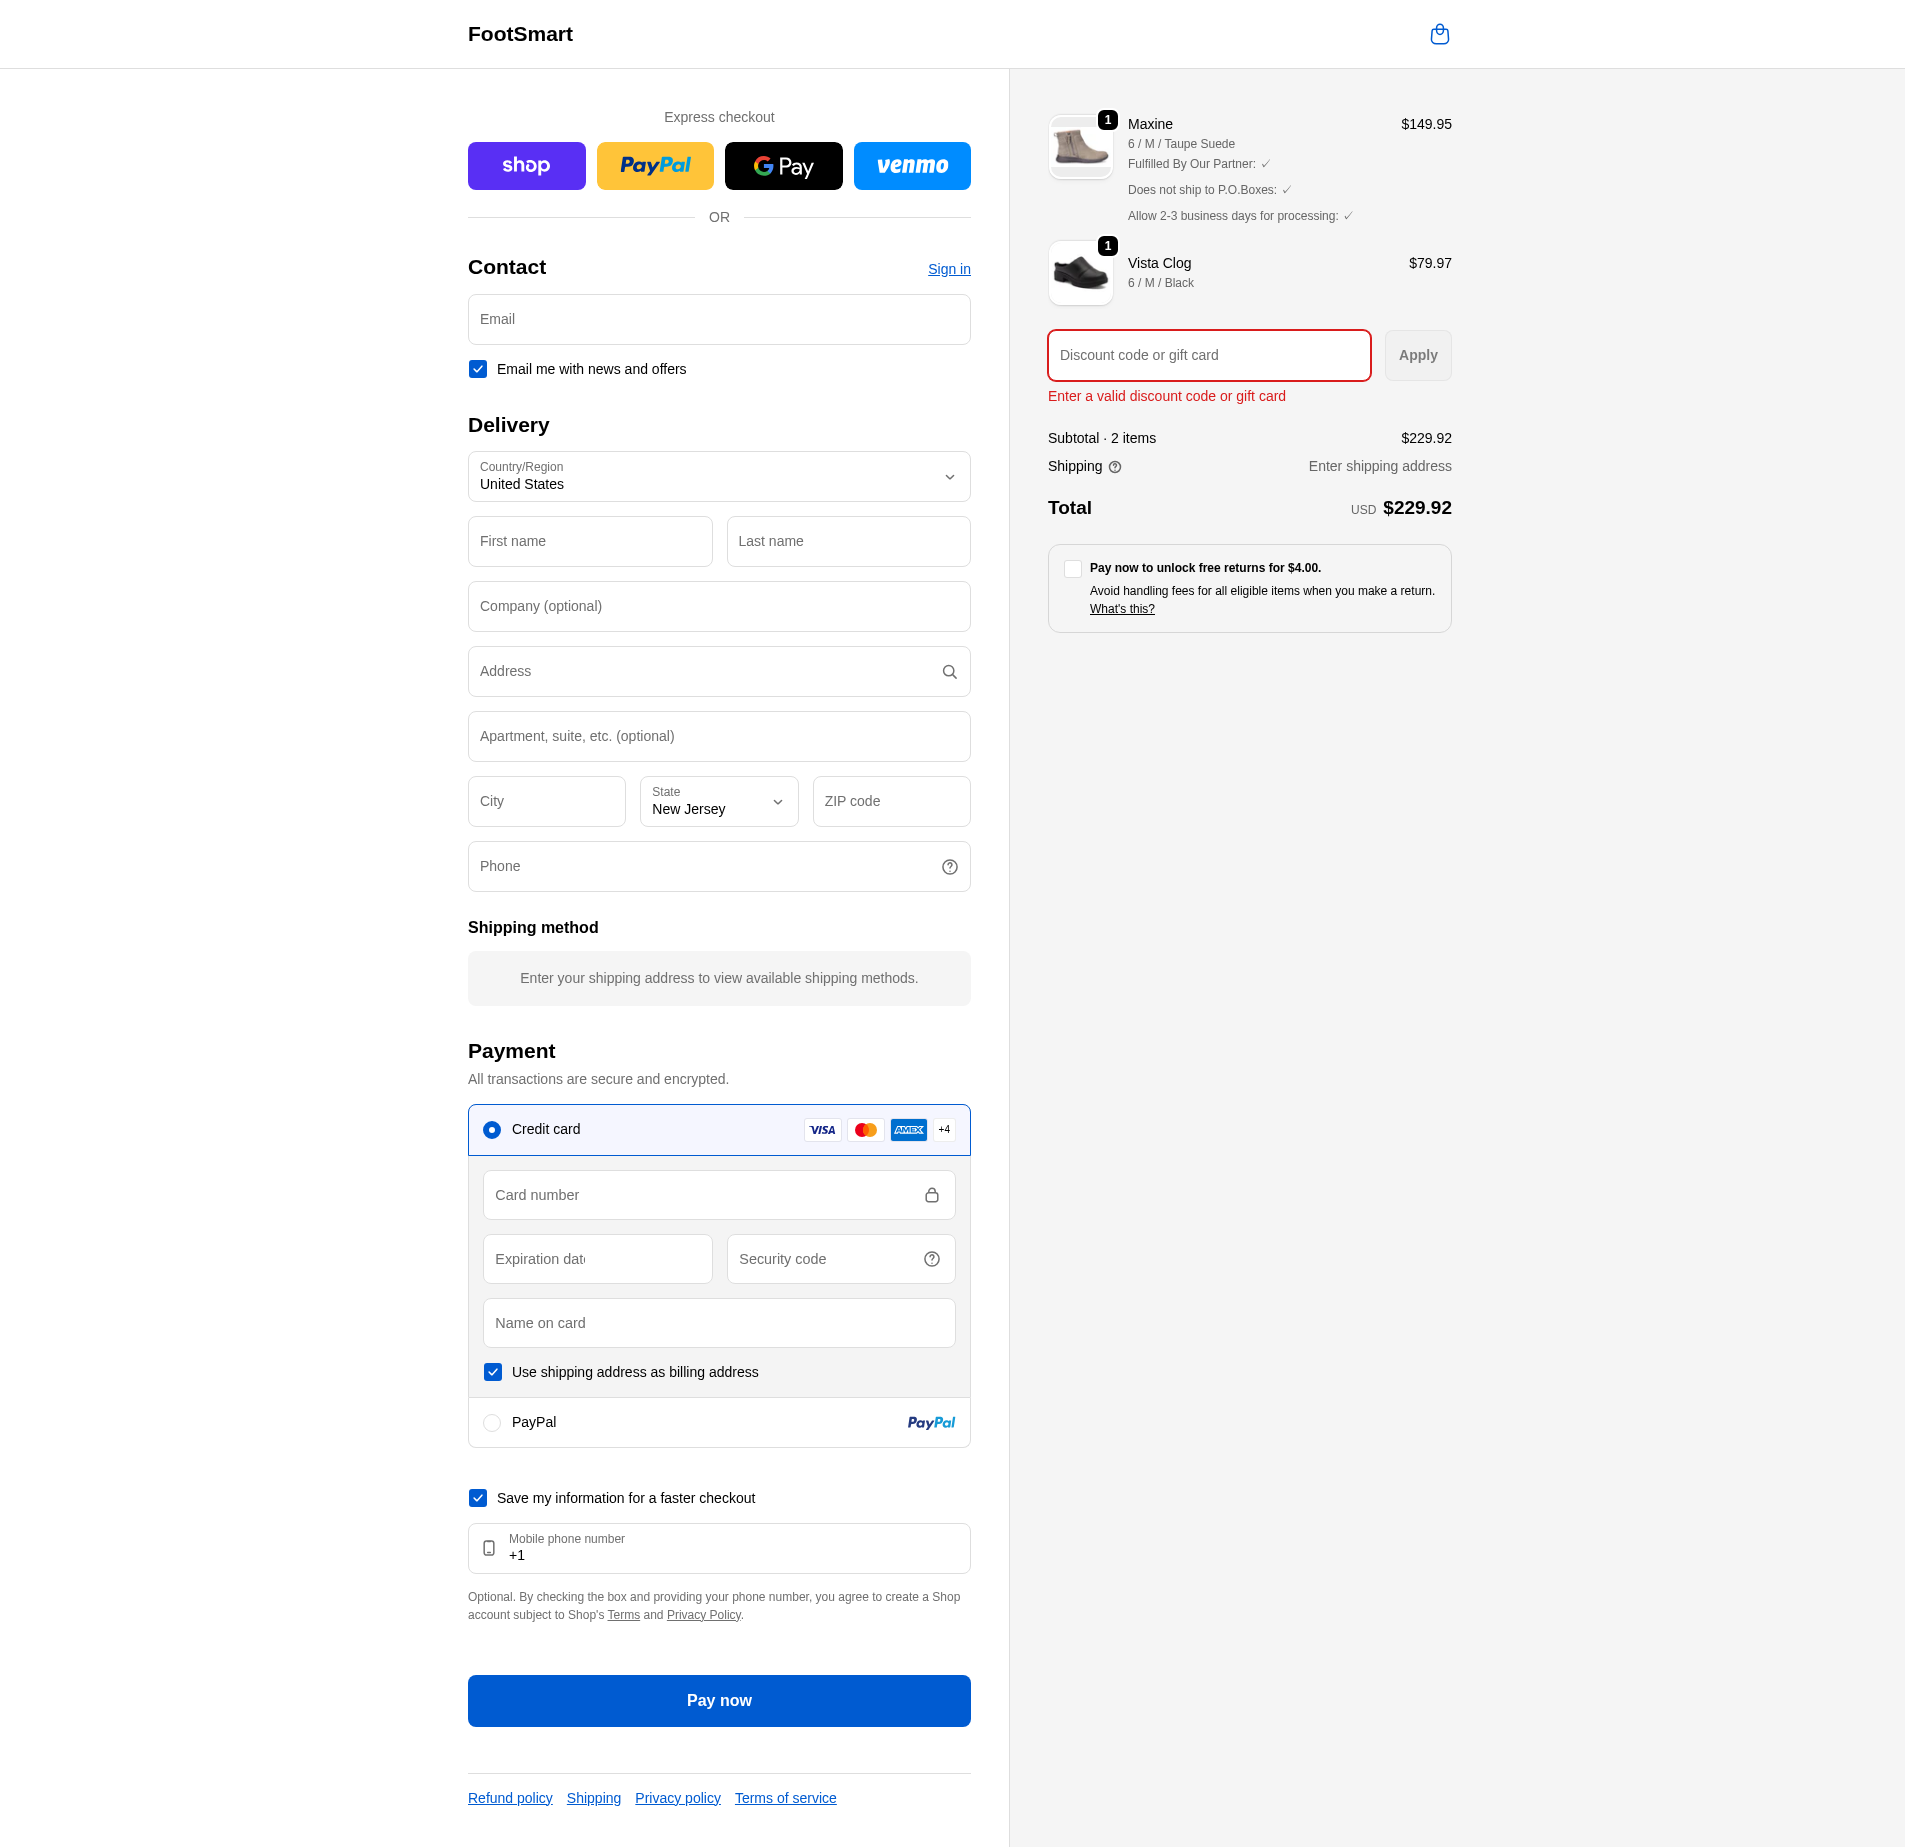Uncheck Email me with news and offers
The image size is (1905, 1847).
click(478, 369)
